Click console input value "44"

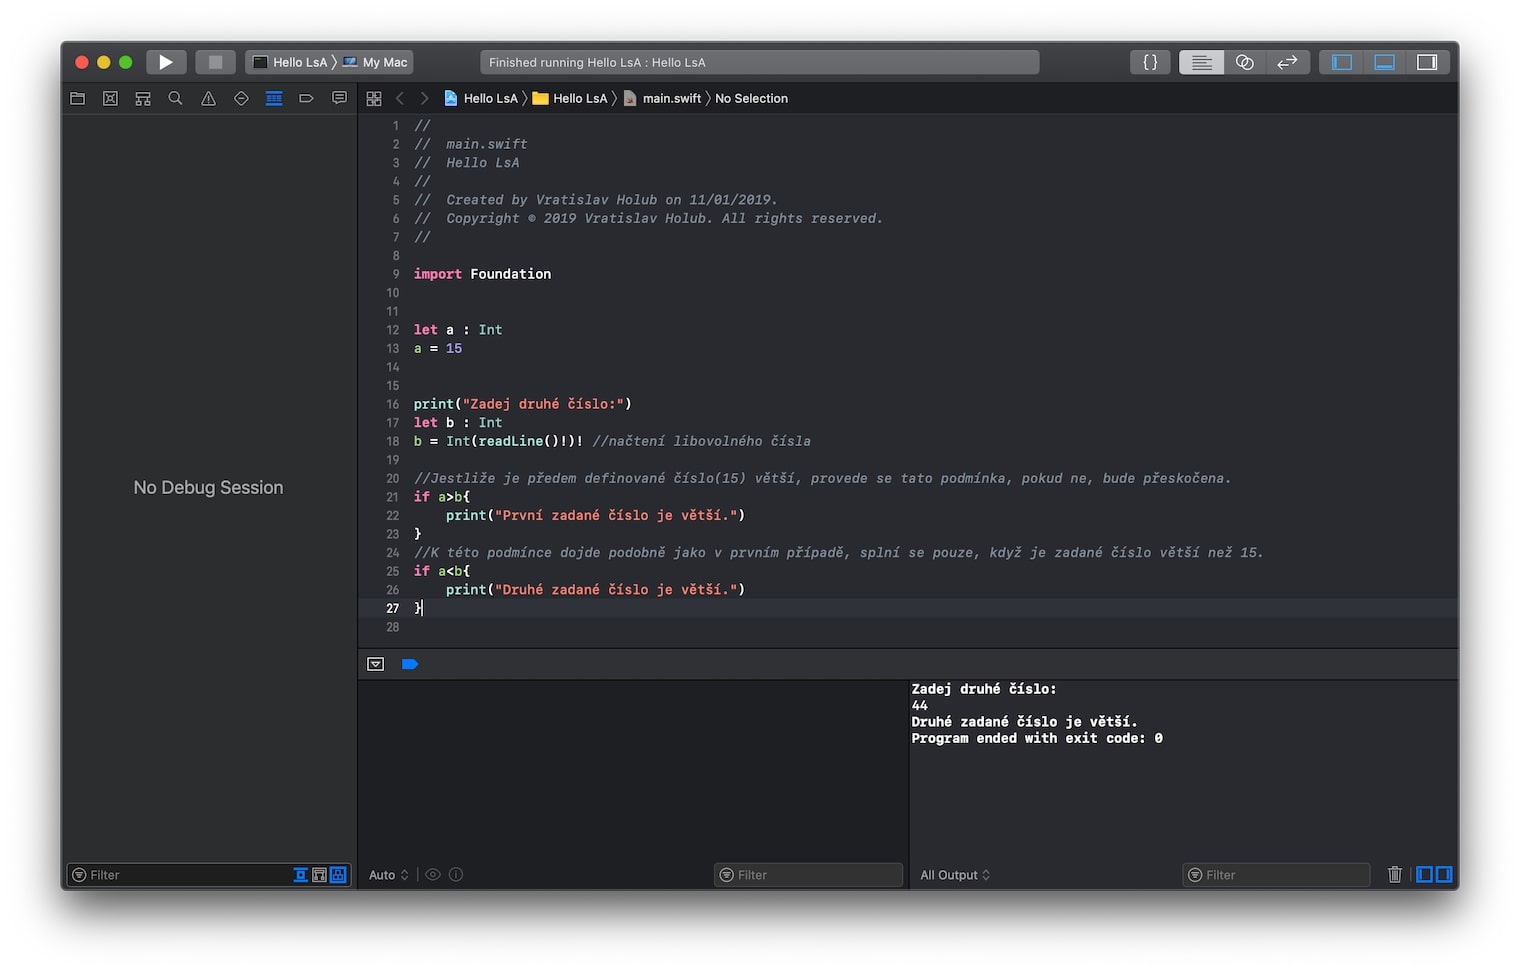pos(920,706)
